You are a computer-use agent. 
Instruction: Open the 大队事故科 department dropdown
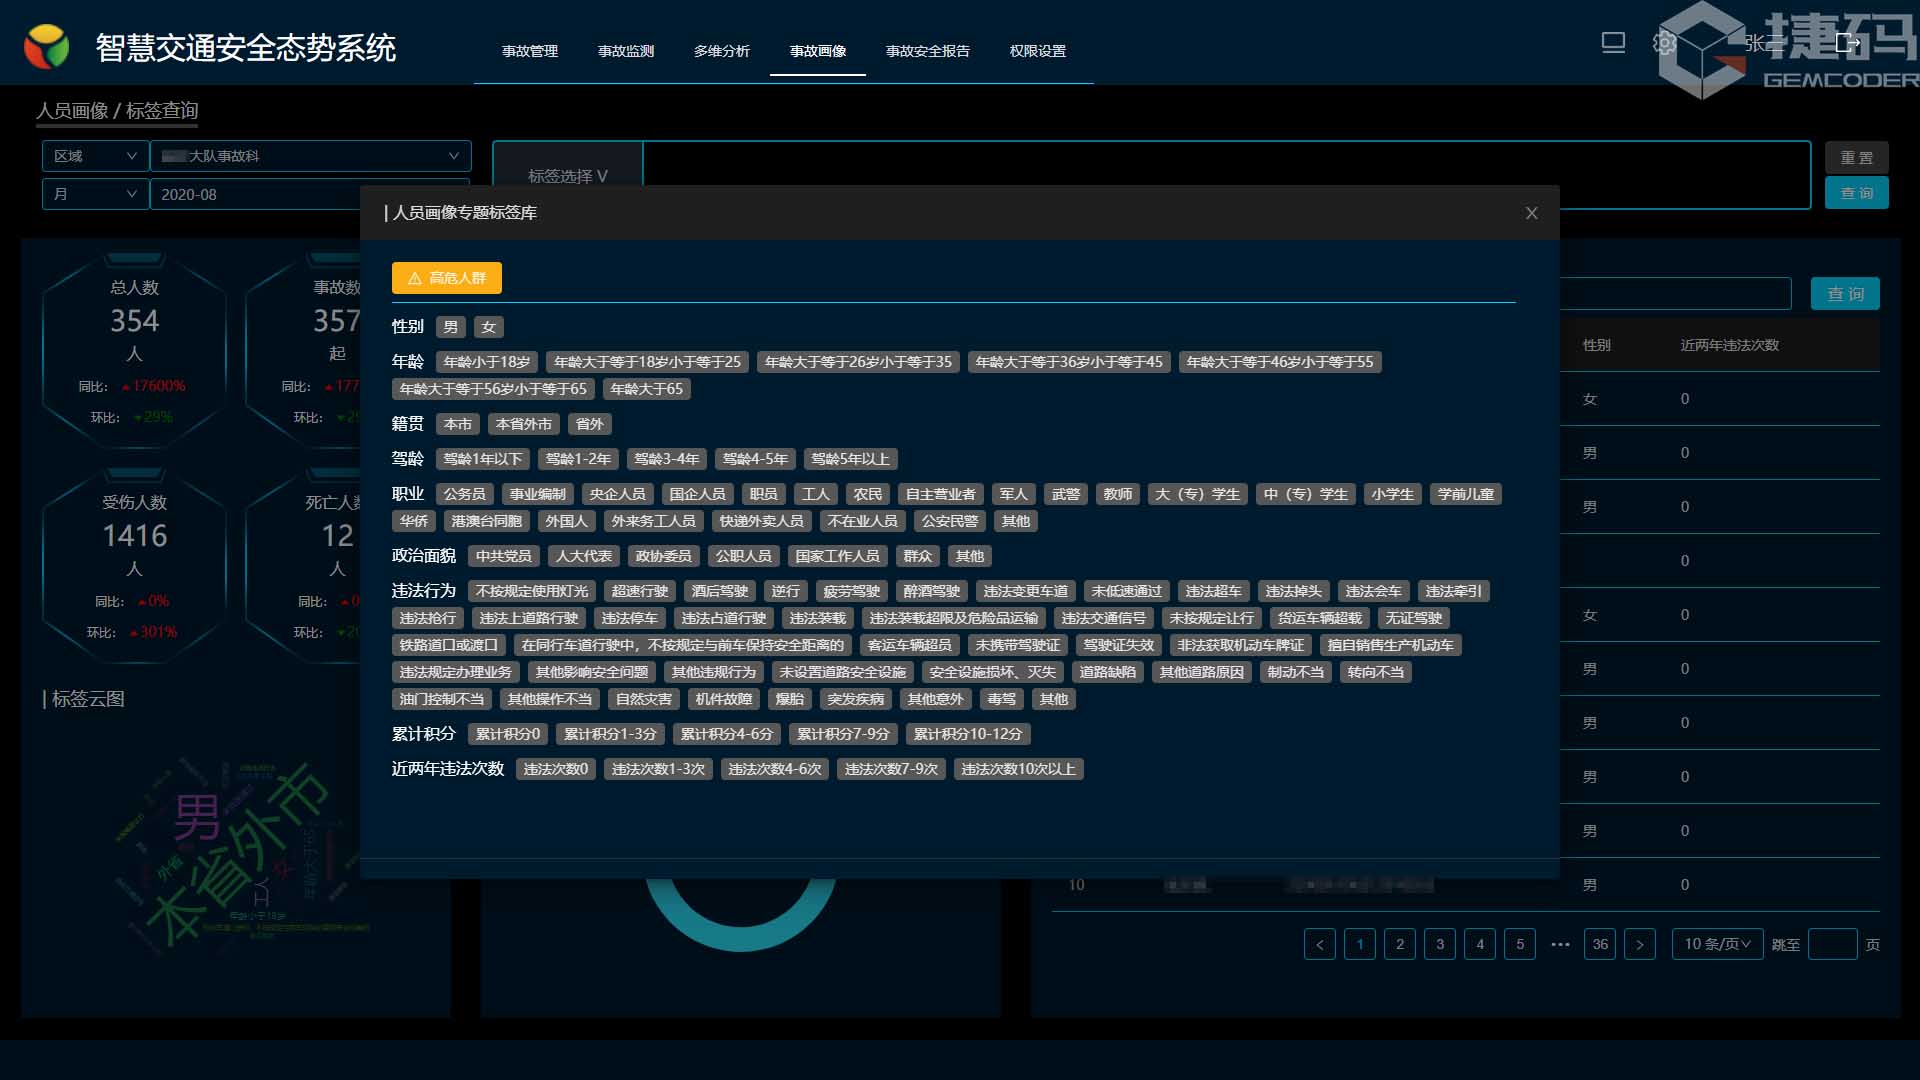pyautogui.click(x=310, y=156)
